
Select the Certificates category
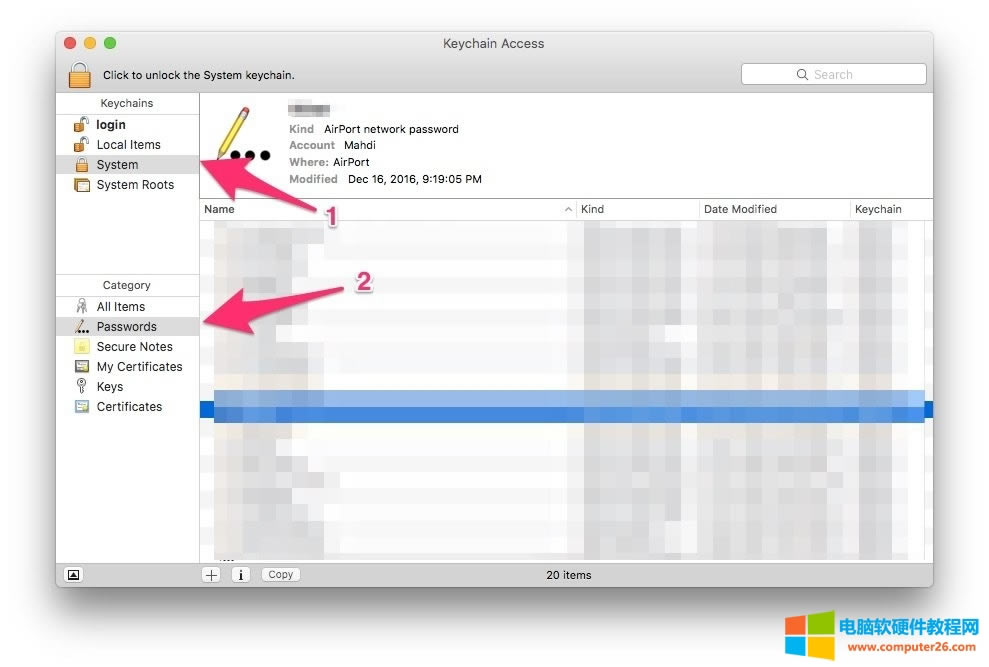point(130,406)
